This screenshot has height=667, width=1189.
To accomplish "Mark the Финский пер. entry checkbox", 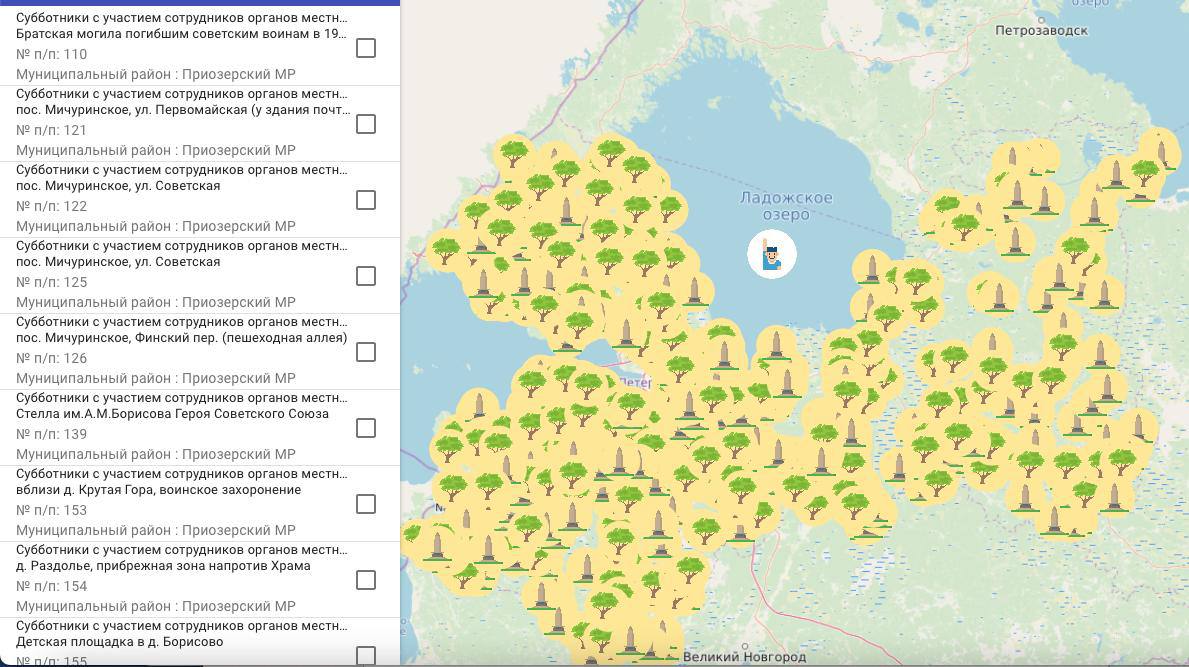I will pos(366,352).
